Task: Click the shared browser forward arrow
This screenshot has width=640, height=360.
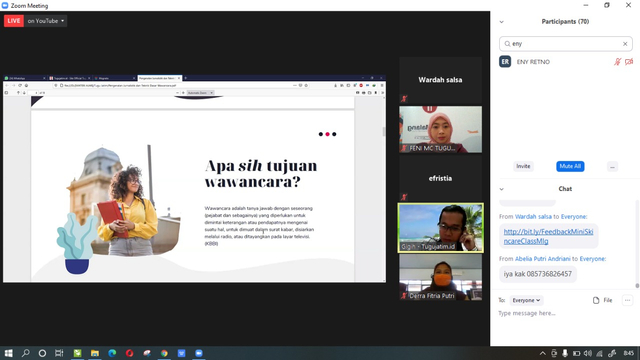Action: tap(13, 85)
